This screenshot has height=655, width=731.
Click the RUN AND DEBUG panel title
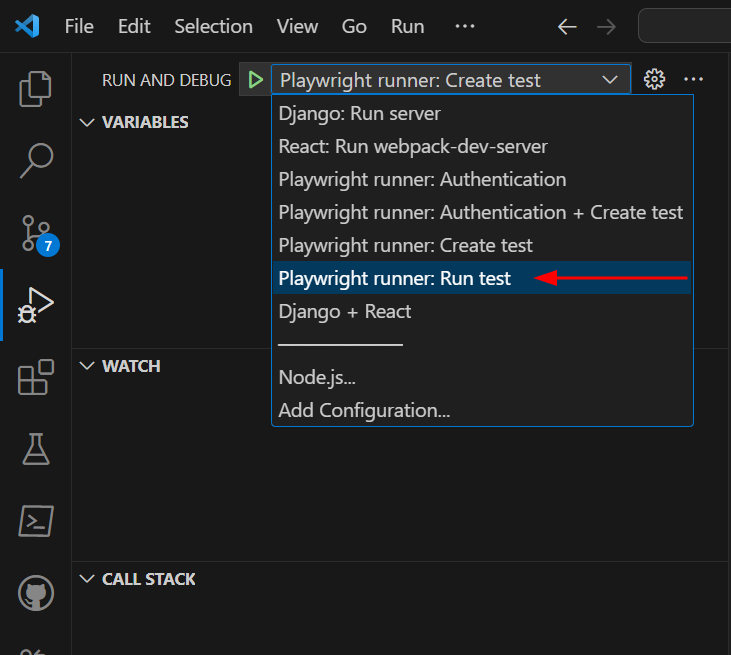pos(166,80)
